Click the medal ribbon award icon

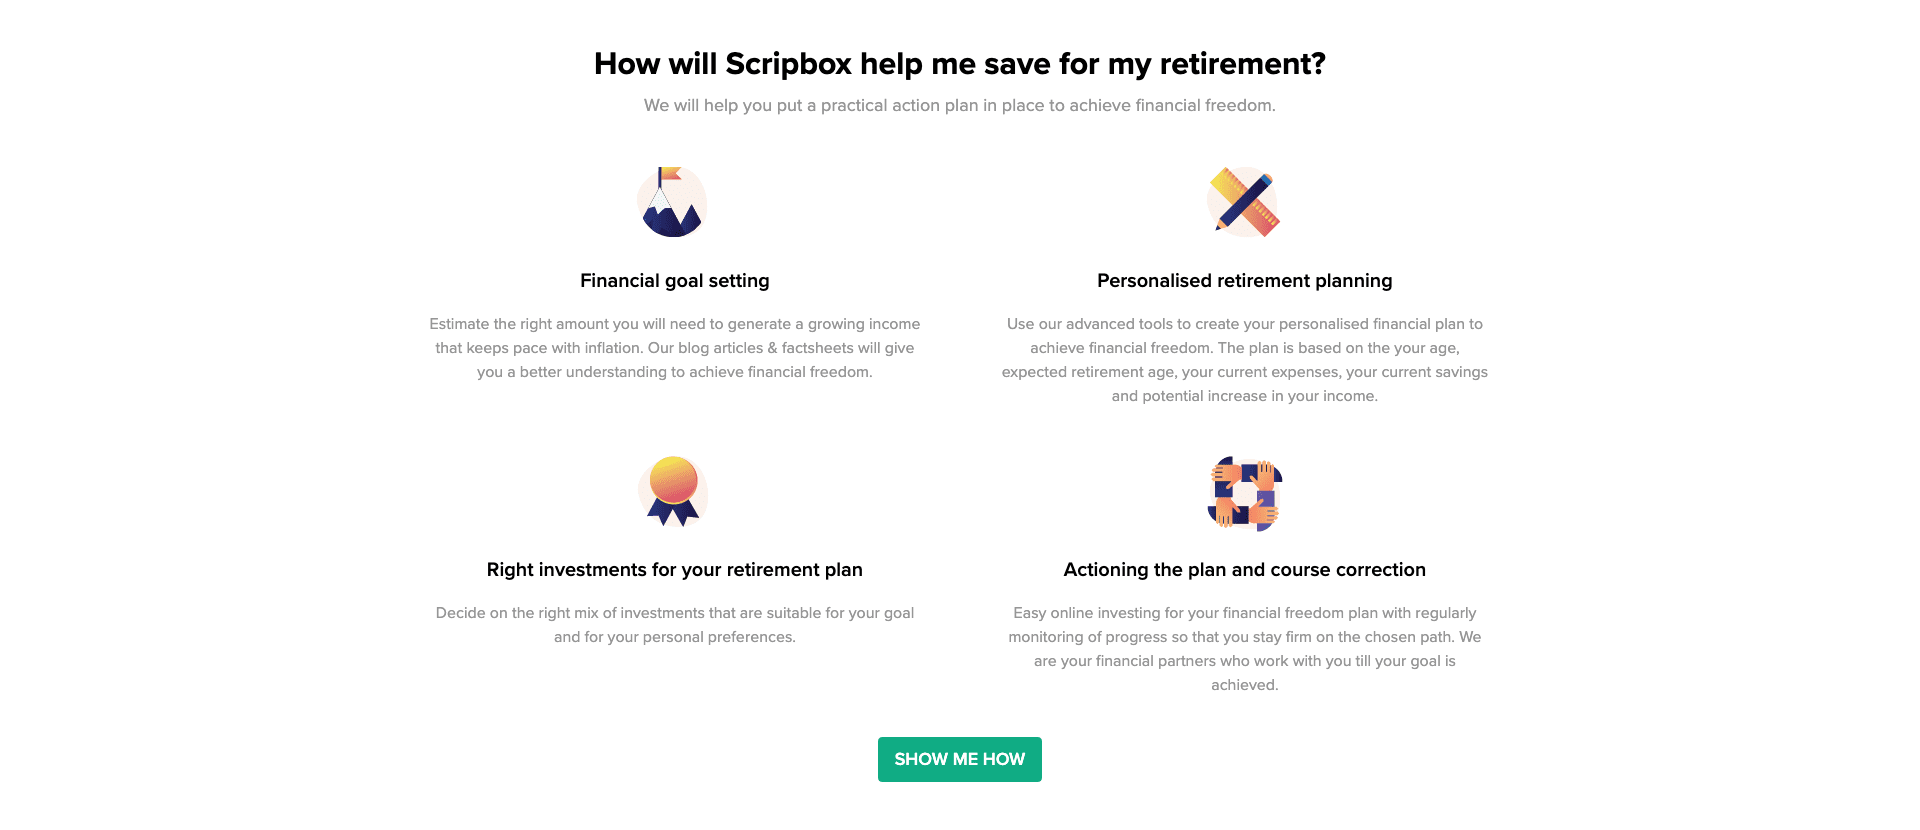[x=673, y=491]
